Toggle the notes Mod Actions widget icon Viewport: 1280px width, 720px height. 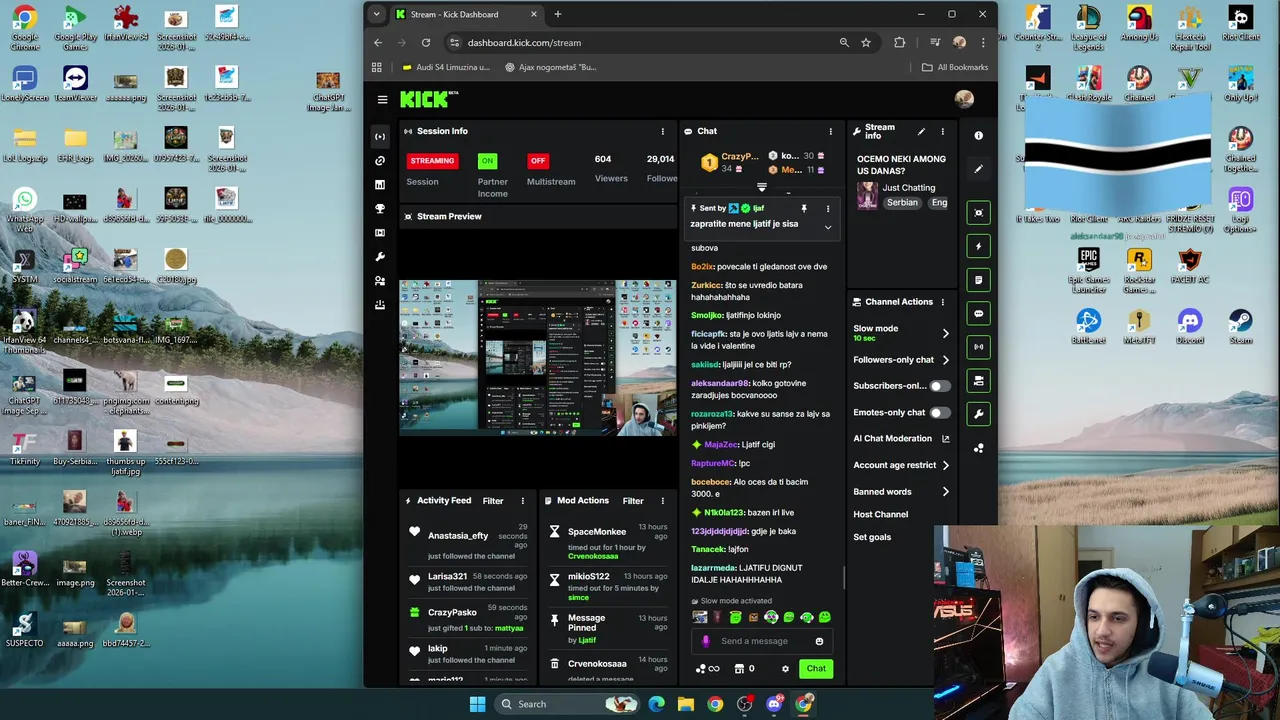point(978,280)
